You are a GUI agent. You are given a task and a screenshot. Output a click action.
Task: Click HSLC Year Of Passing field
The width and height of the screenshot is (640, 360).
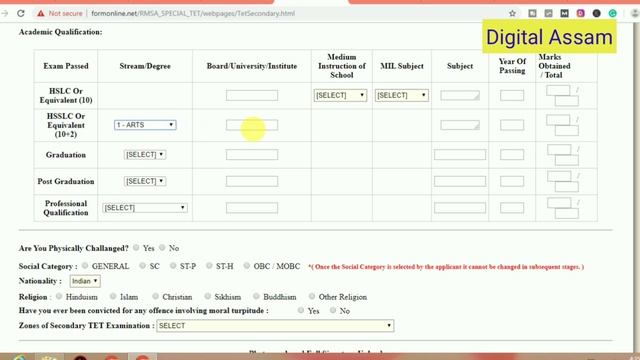(512, 96)
